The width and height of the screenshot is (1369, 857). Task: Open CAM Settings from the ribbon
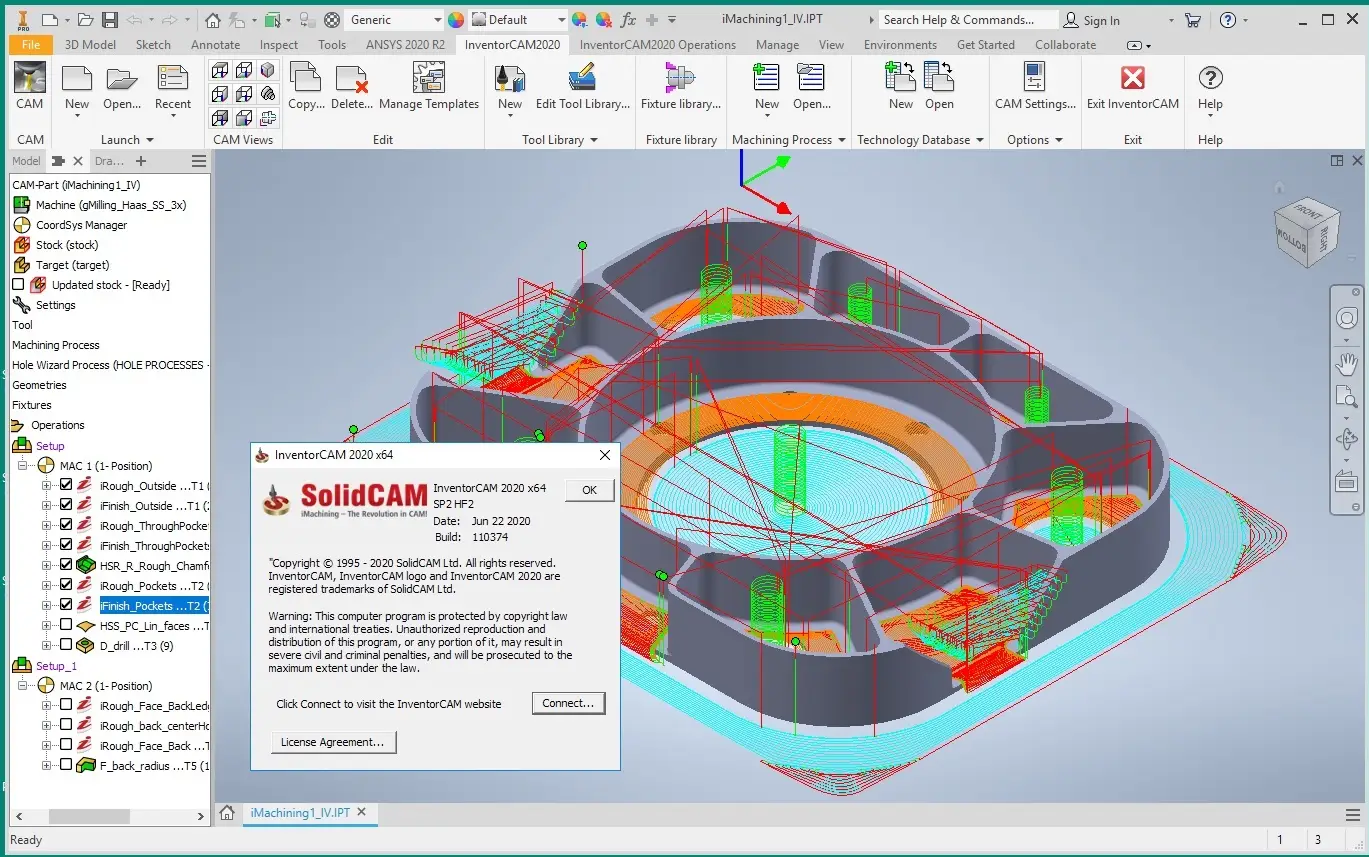1035,87
